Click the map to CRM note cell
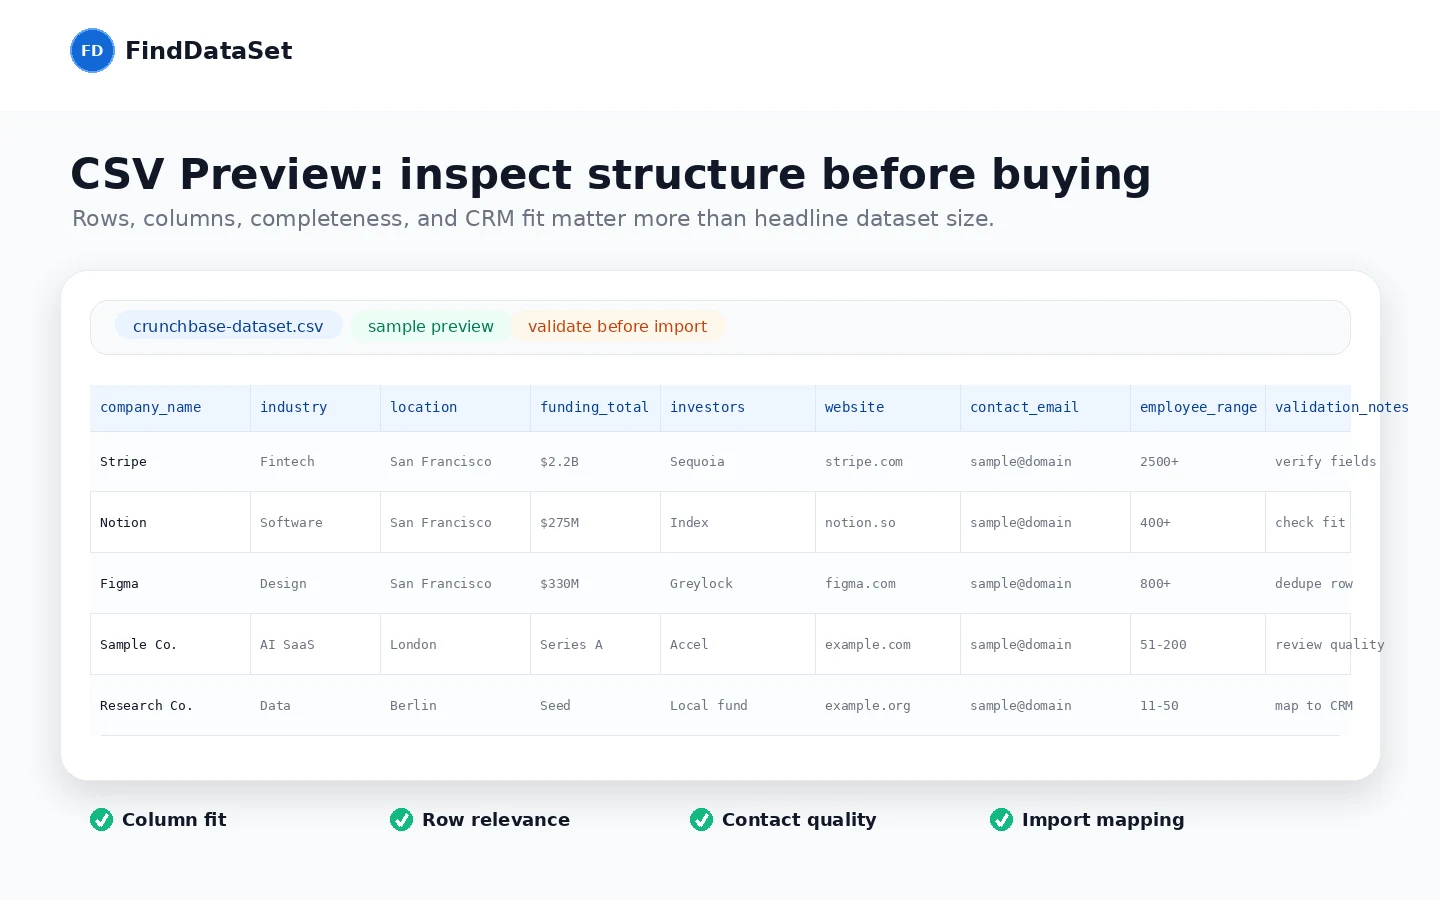1440x900 pixels. tap(1308, 705)
